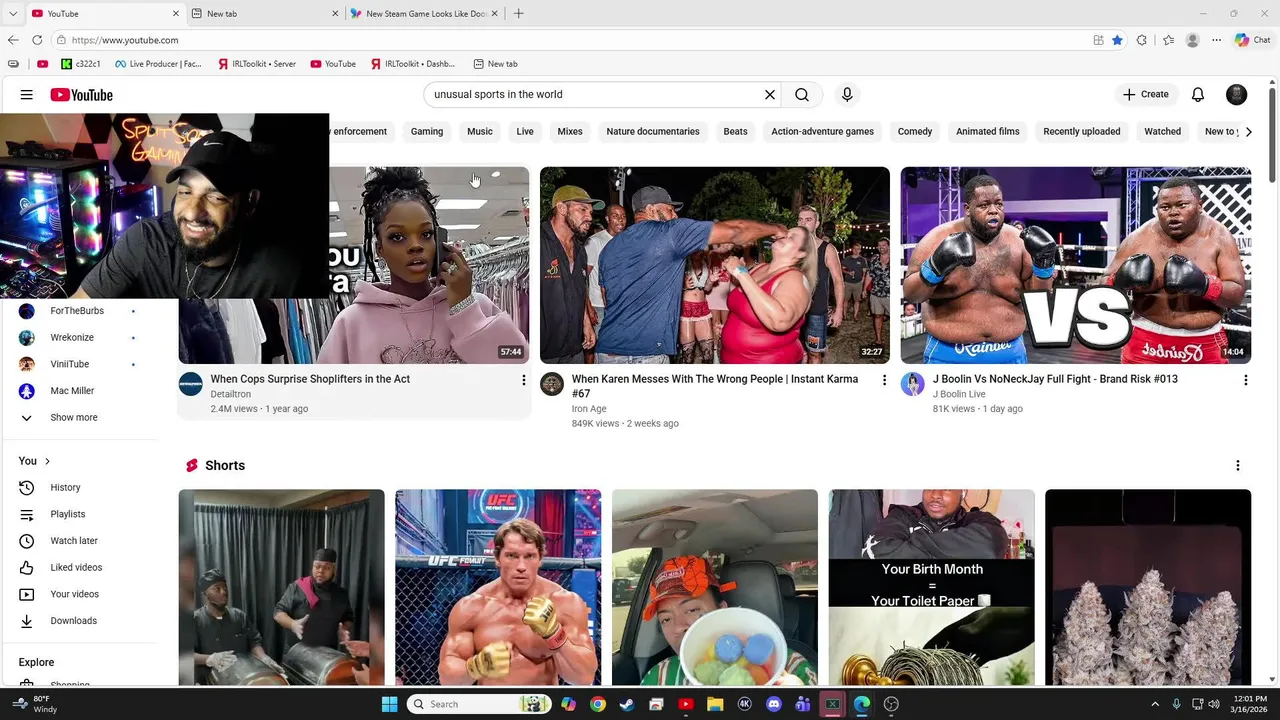Click the browser address bar URL
Image resolution: width=1280 pixels, height=720 pixels.
coord(125,40)
